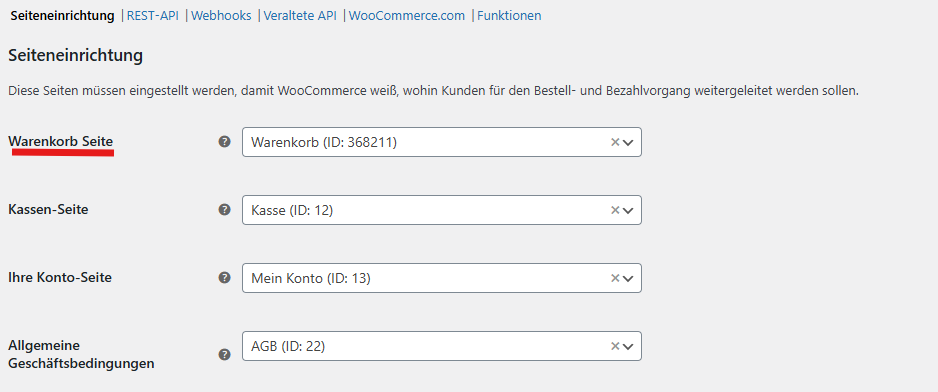Viewport: 938px width, 392px height.
Task: Expand the Warenkorb Seite dropdown arrow
Action: [x=628, y=142]
